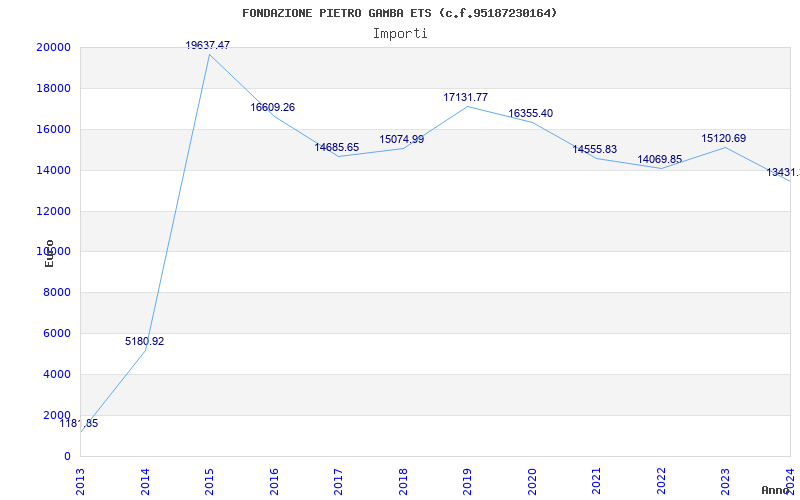Click the 14685.65 data label

click(x=337, y=147)
